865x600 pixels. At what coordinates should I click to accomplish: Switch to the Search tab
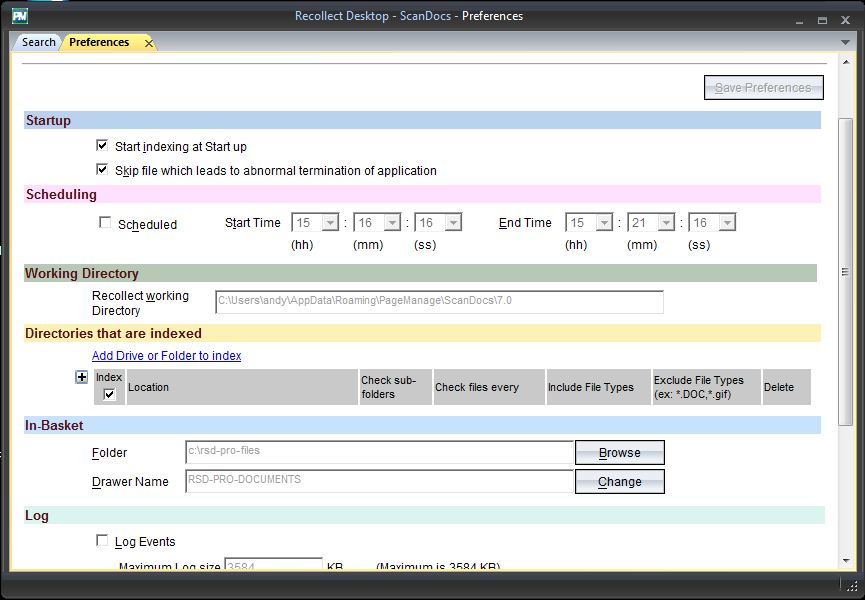click(39, 42)
